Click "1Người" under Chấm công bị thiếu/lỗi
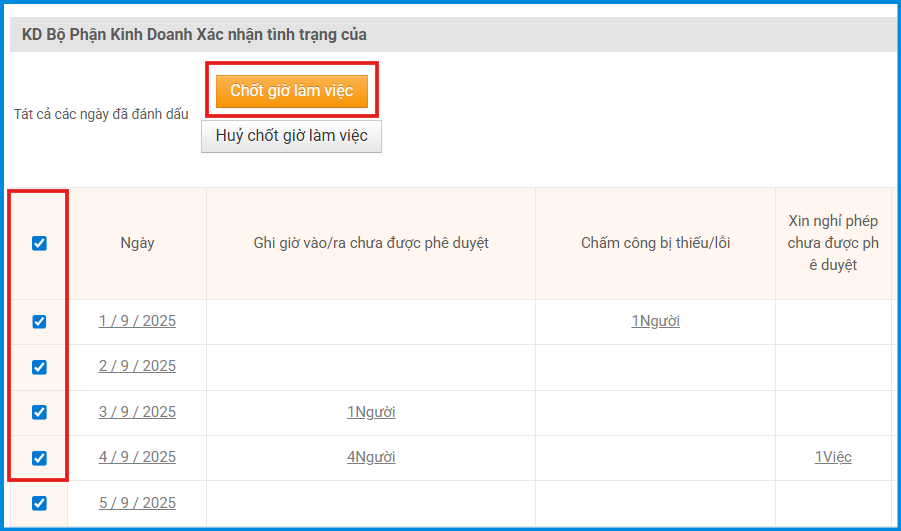Image resolution: width=901 pixels, height=531 pixels. 655,321
